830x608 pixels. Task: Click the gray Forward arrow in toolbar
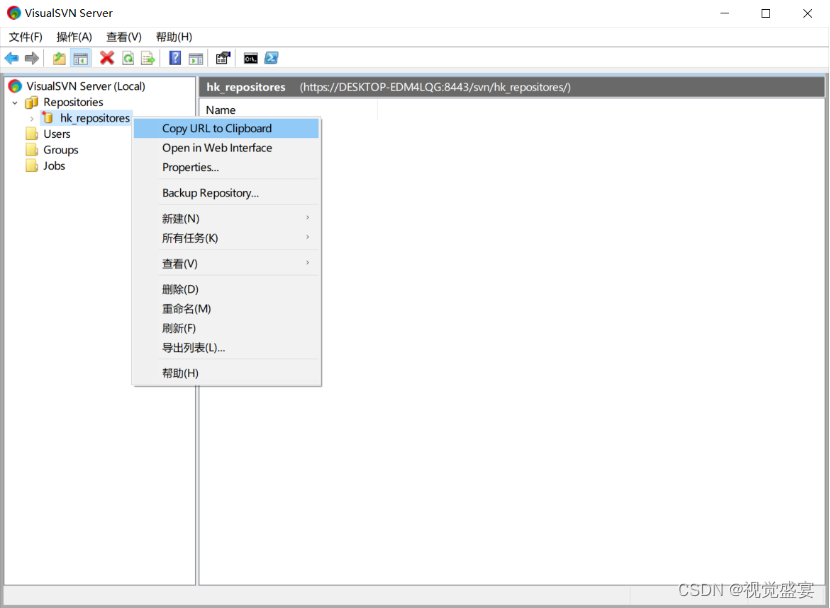pyautogui.click(x=32, y=58)
